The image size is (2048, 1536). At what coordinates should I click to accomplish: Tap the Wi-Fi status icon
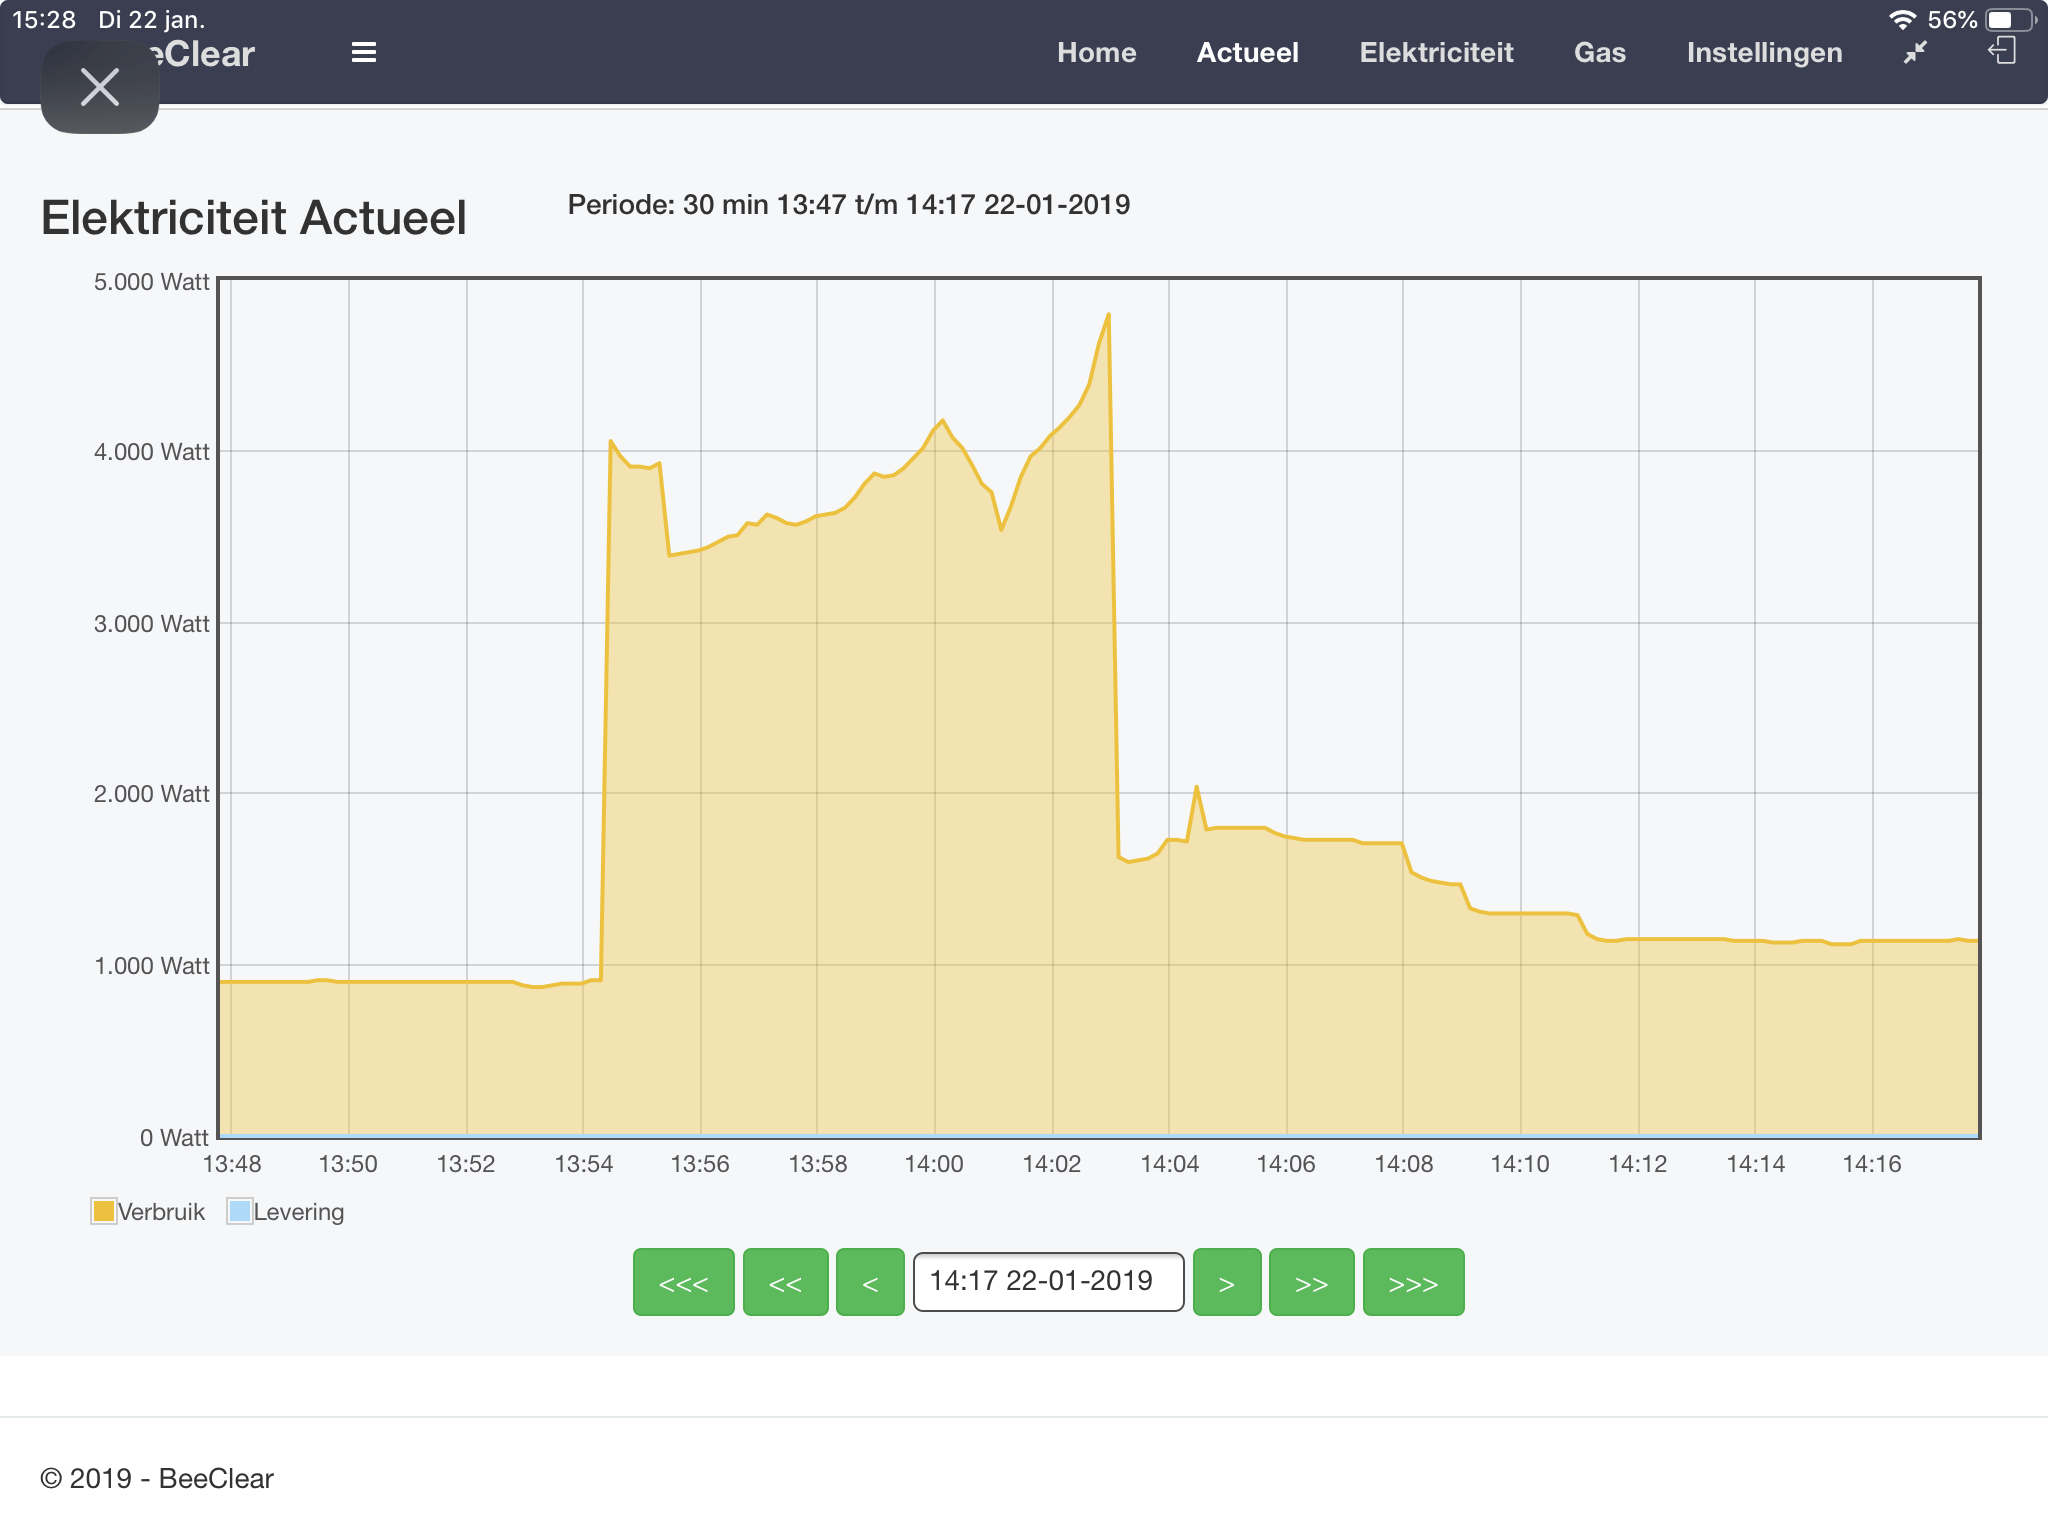coord(1902,20)
